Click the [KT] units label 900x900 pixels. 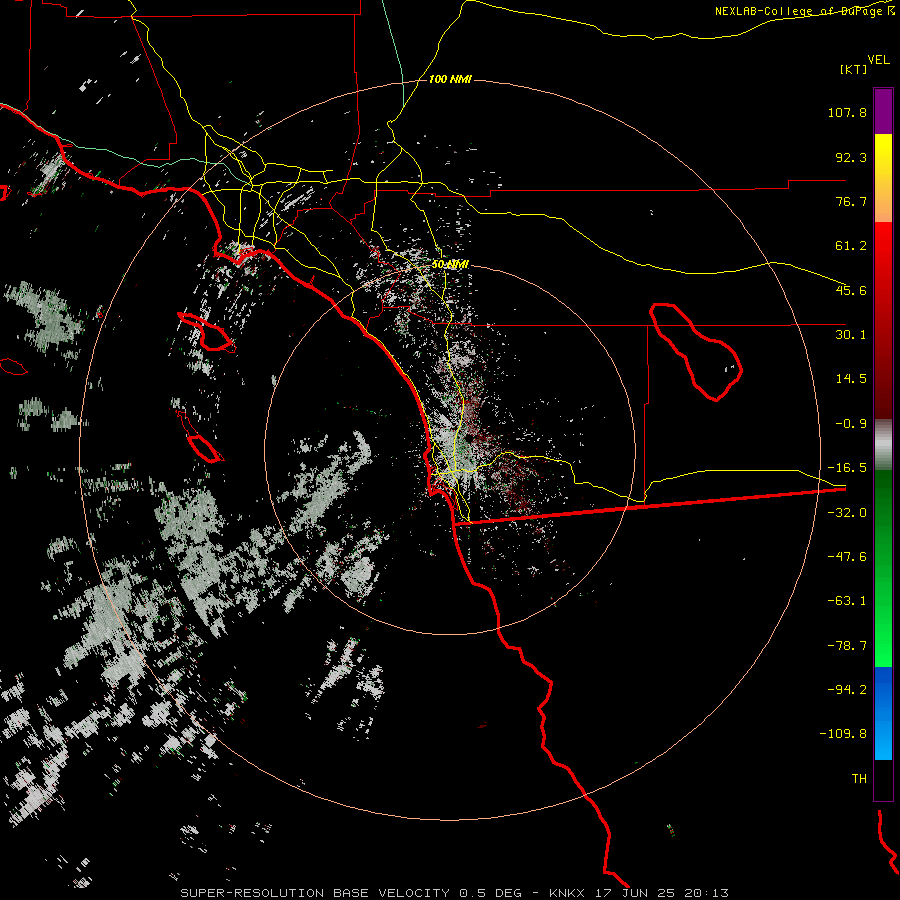click(854, 69)
